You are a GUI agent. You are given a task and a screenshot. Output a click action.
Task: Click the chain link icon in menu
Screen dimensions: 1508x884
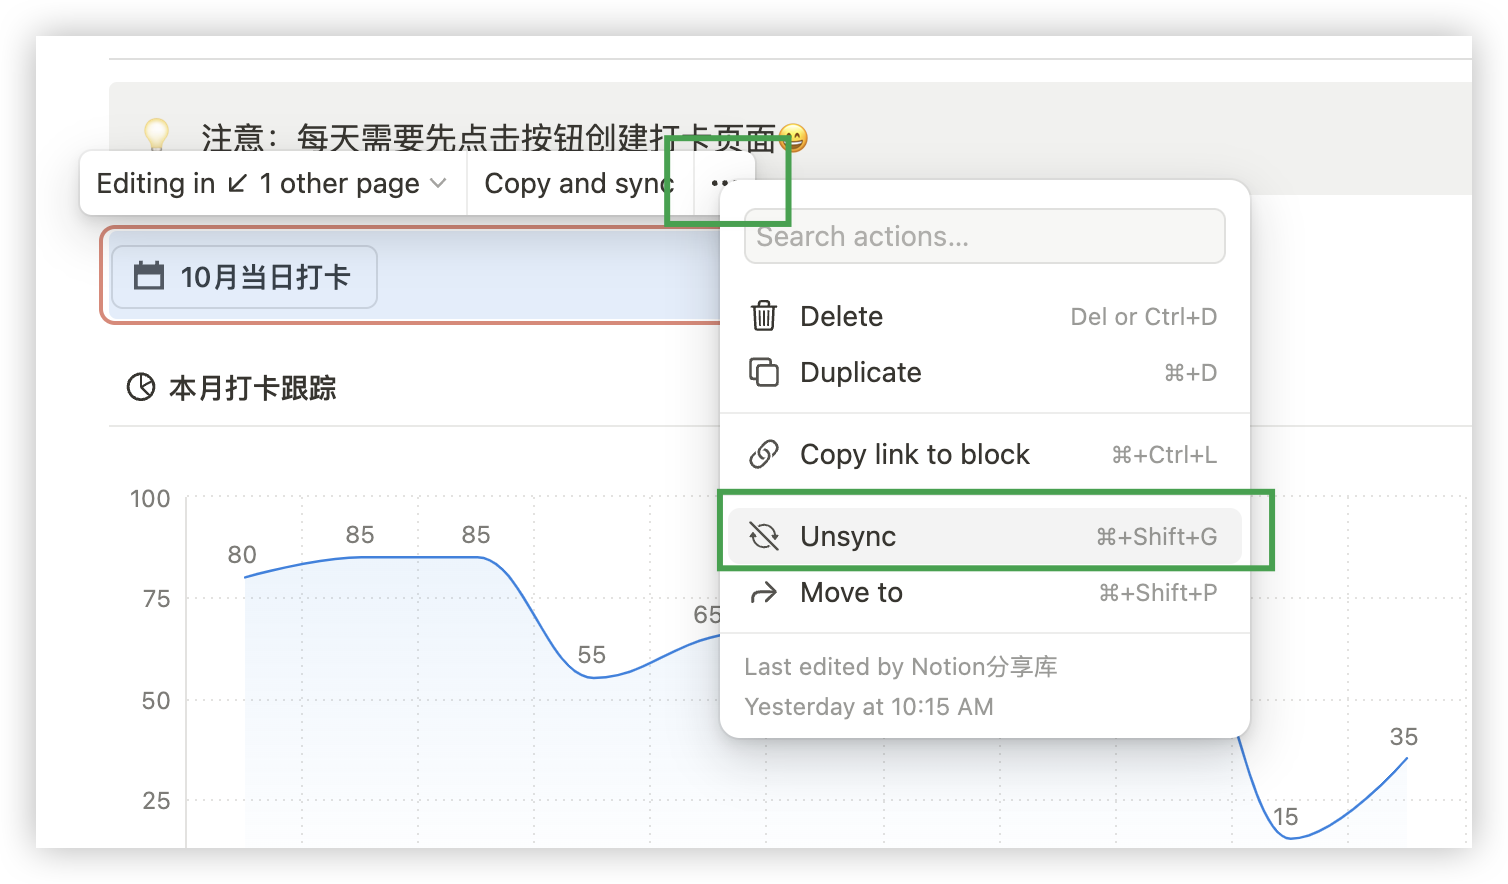[764, 454]
